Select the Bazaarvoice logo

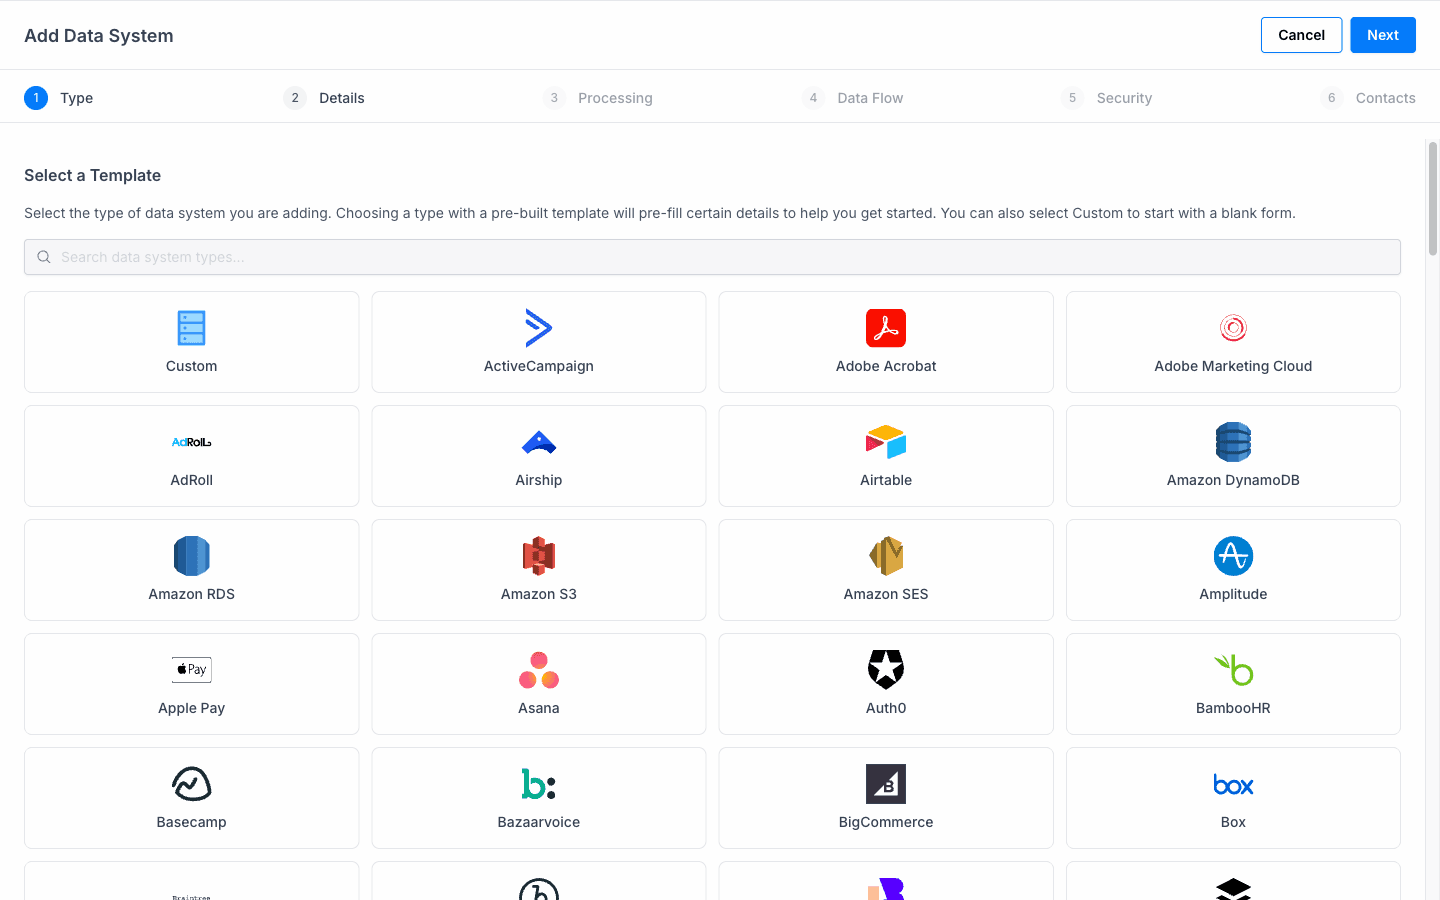(538, 784)
